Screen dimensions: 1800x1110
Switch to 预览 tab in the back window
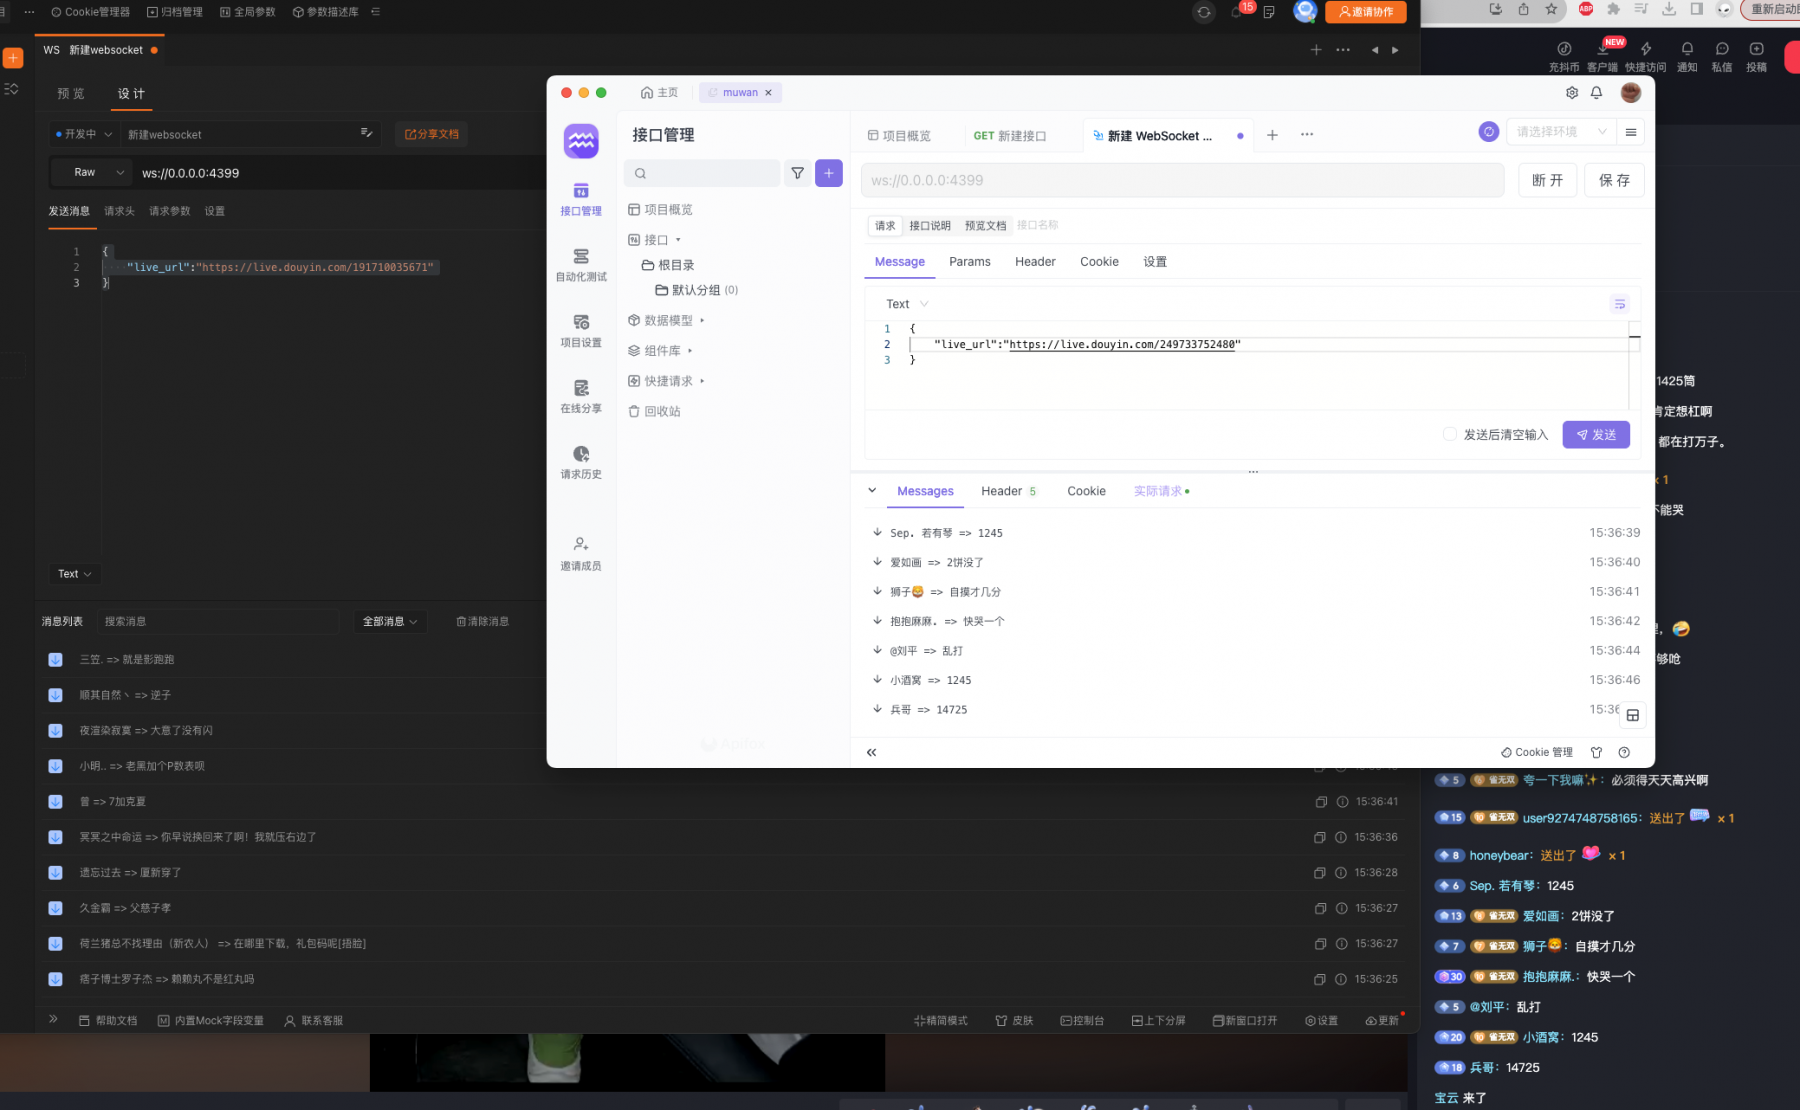[x=71, y=93]
